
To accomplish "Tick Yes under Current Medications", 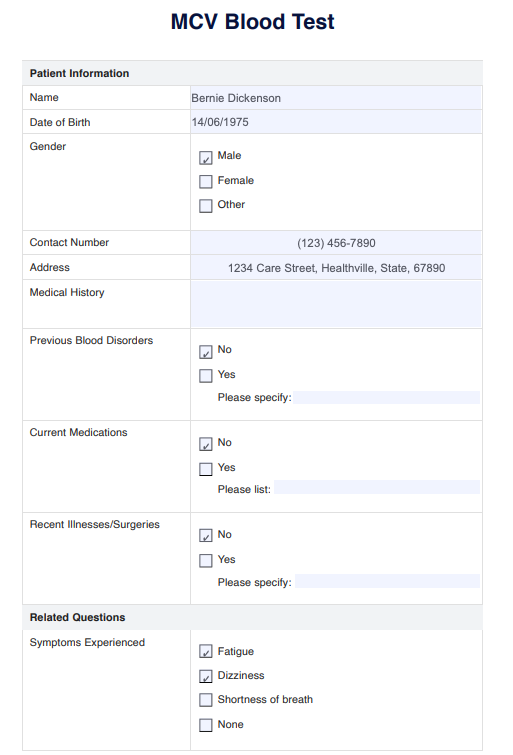I will coord(206,469).
